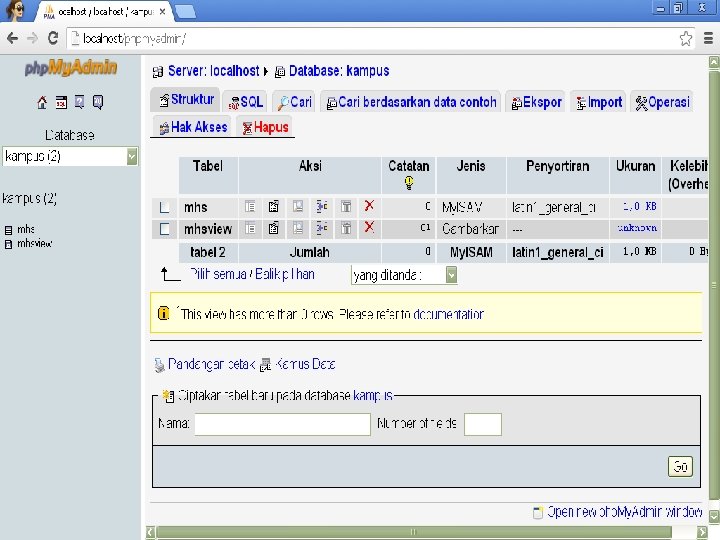The height and width of the screenshot is (540, 720).
Task: Open the 'yang ditandai' action dropdown
Action: (404, 275)
